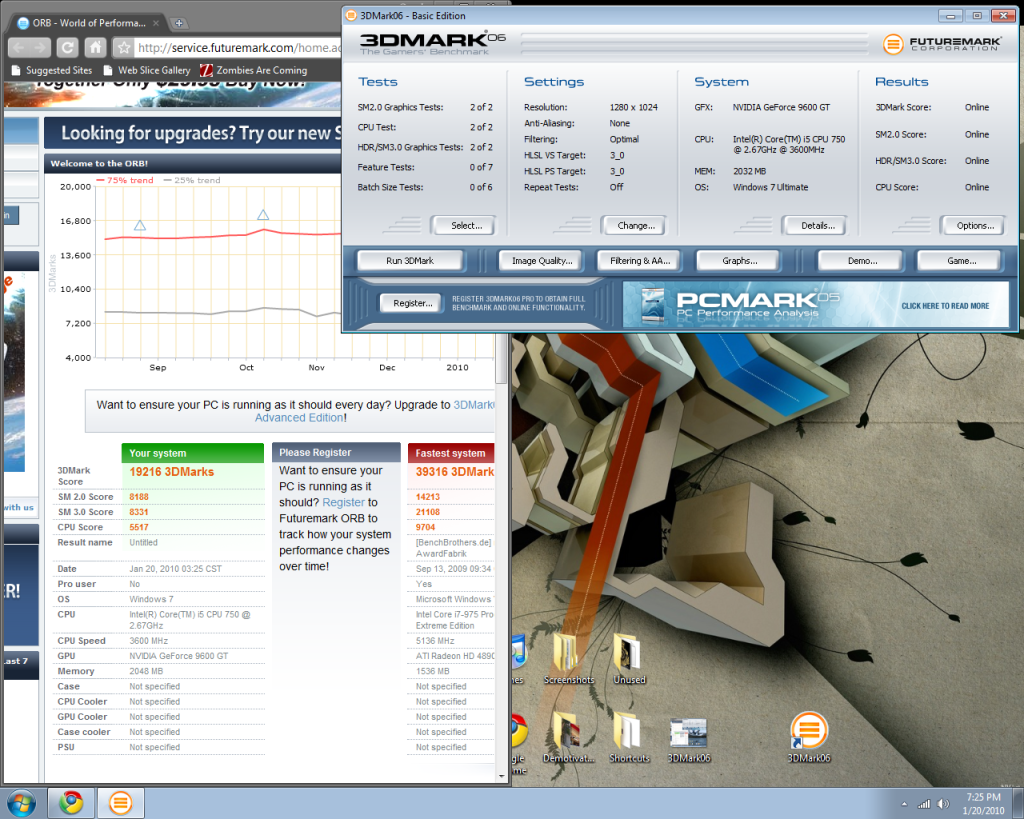Image resolution: width=1024 pixels, height=819 pixels.
Task: Click the Fastest system header
Action: [x=451, y=453]
